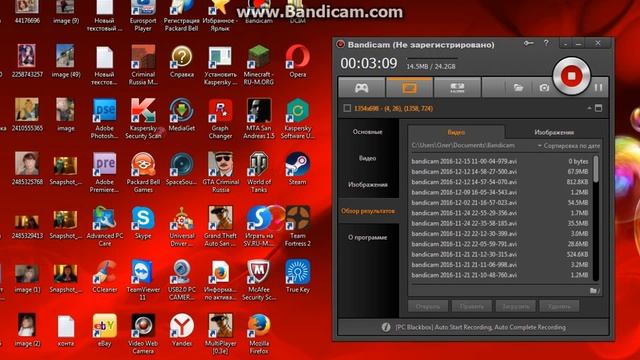
Task: Click the Править button
Action: 472,306
